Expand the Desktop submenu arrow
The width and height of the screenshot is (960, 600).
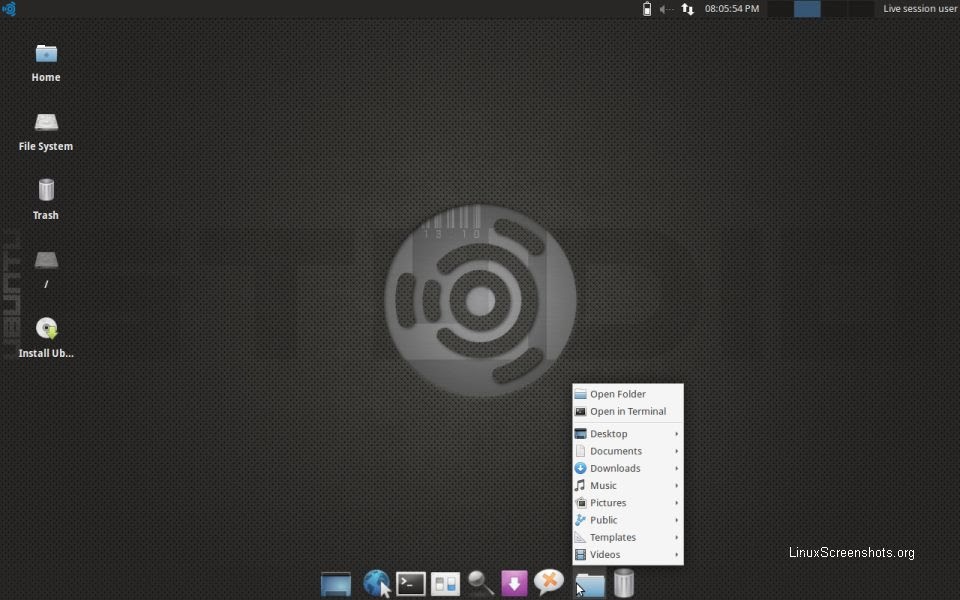[677, 433]
